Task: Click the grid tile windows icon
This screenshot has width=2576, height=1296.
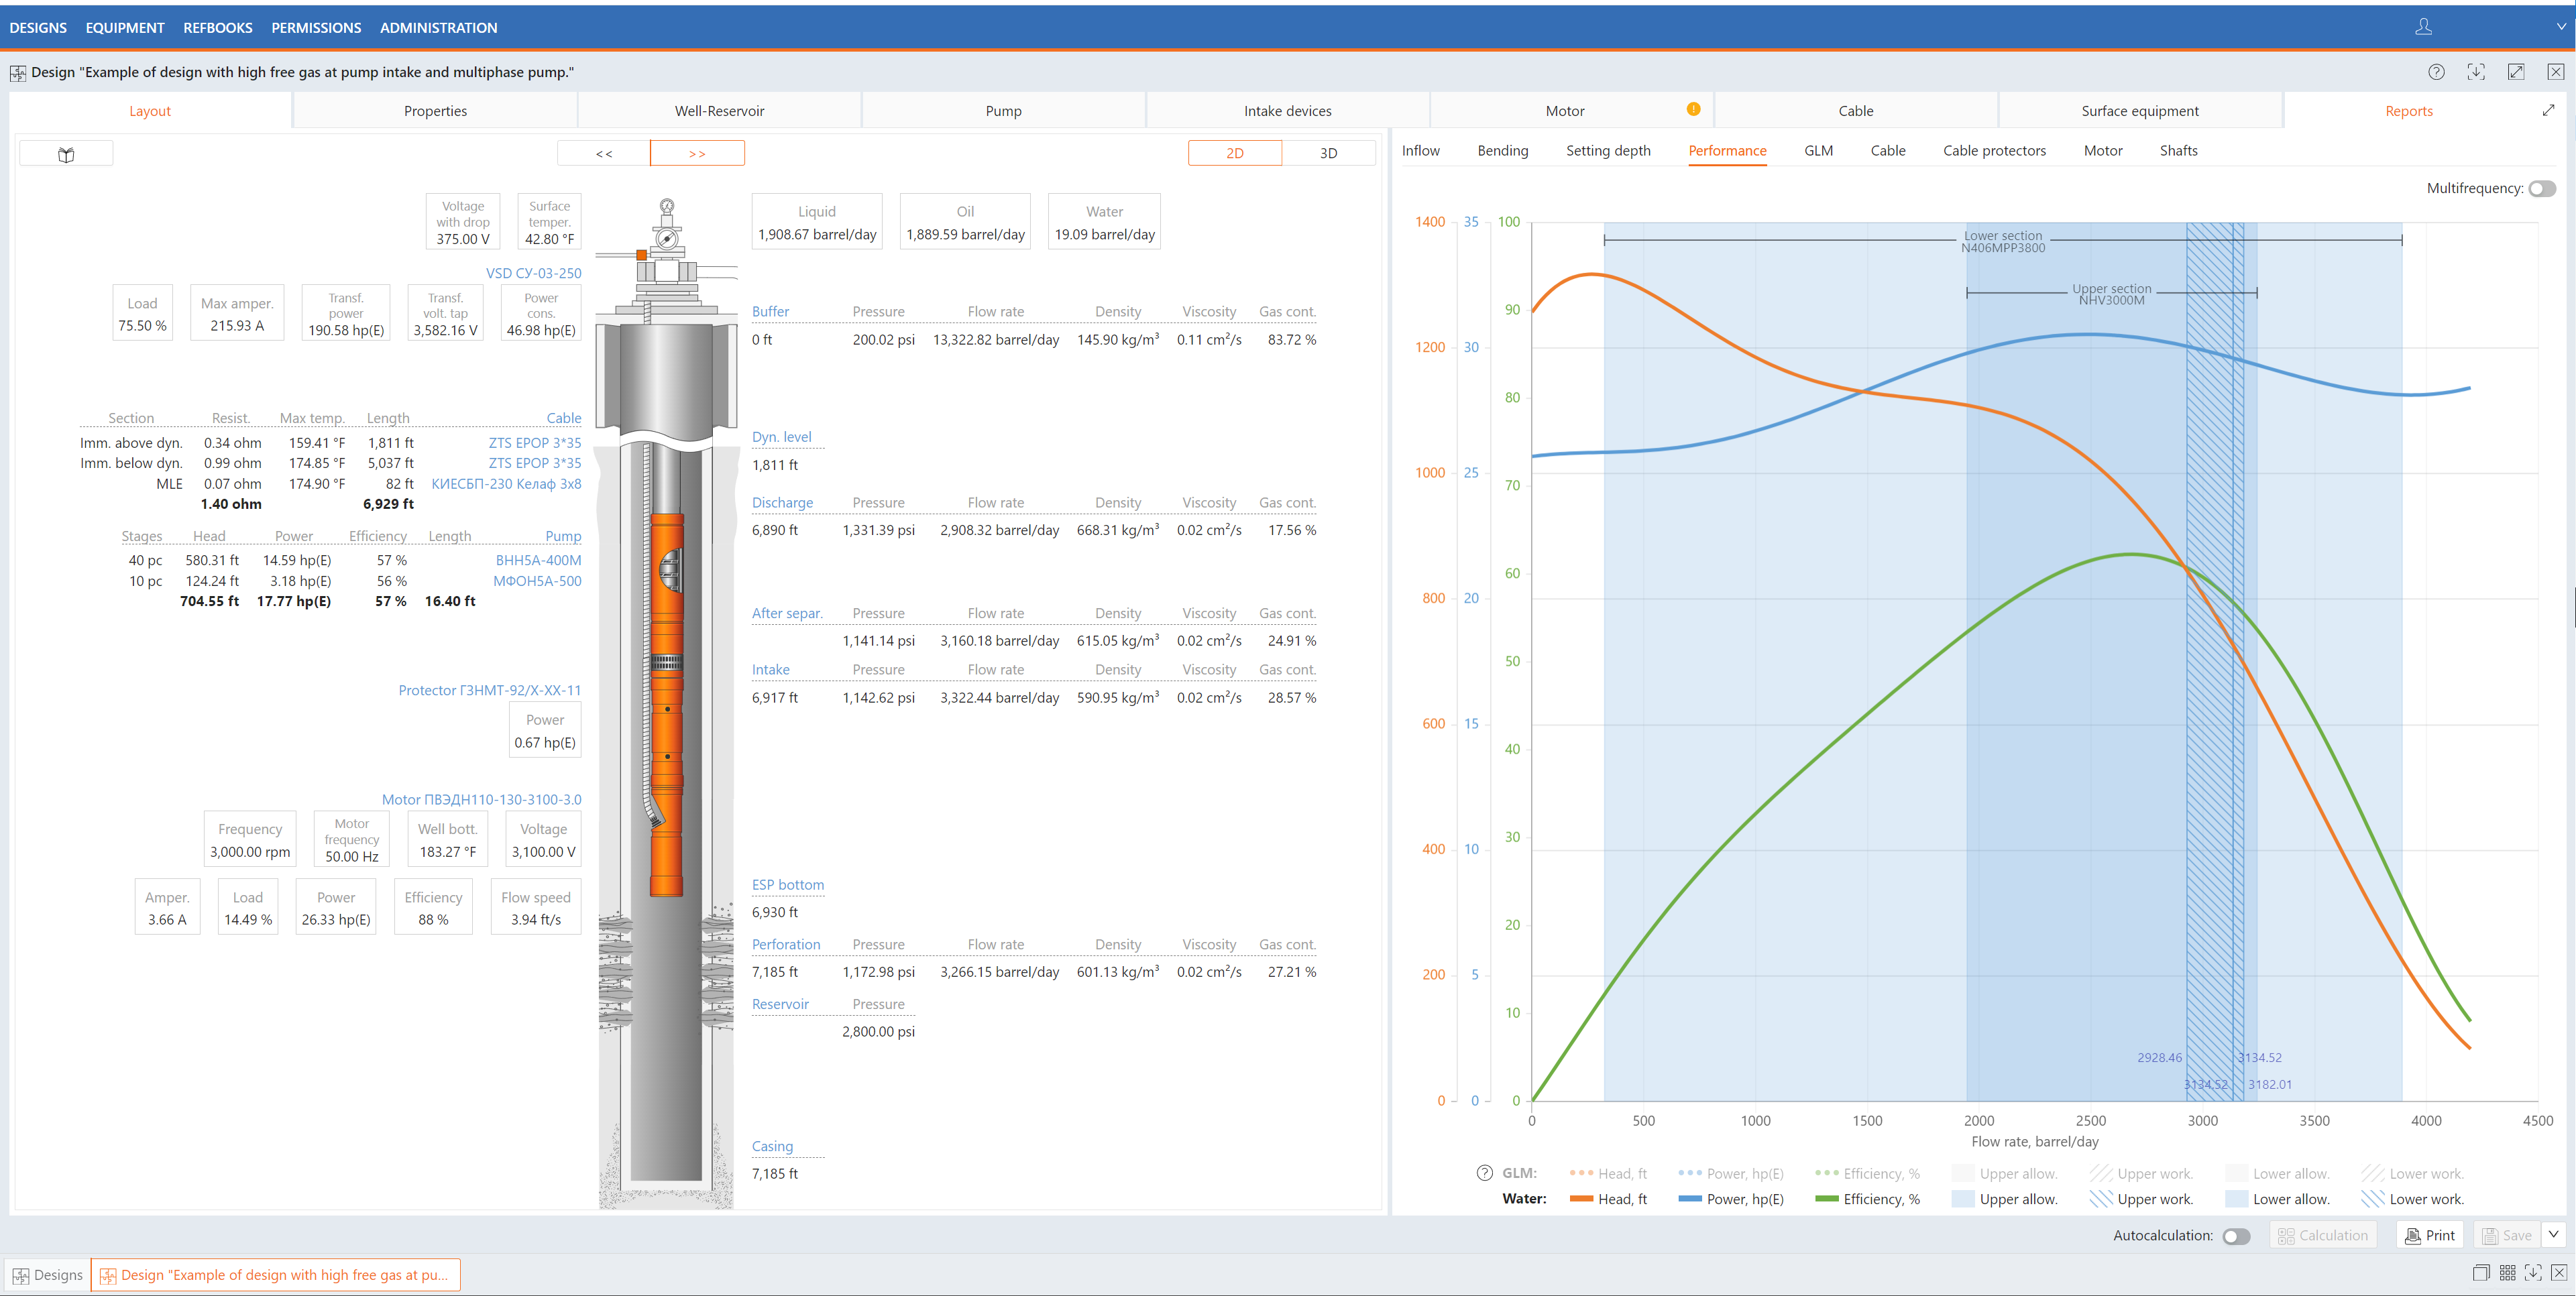Action: (x=2507, y=1273)
